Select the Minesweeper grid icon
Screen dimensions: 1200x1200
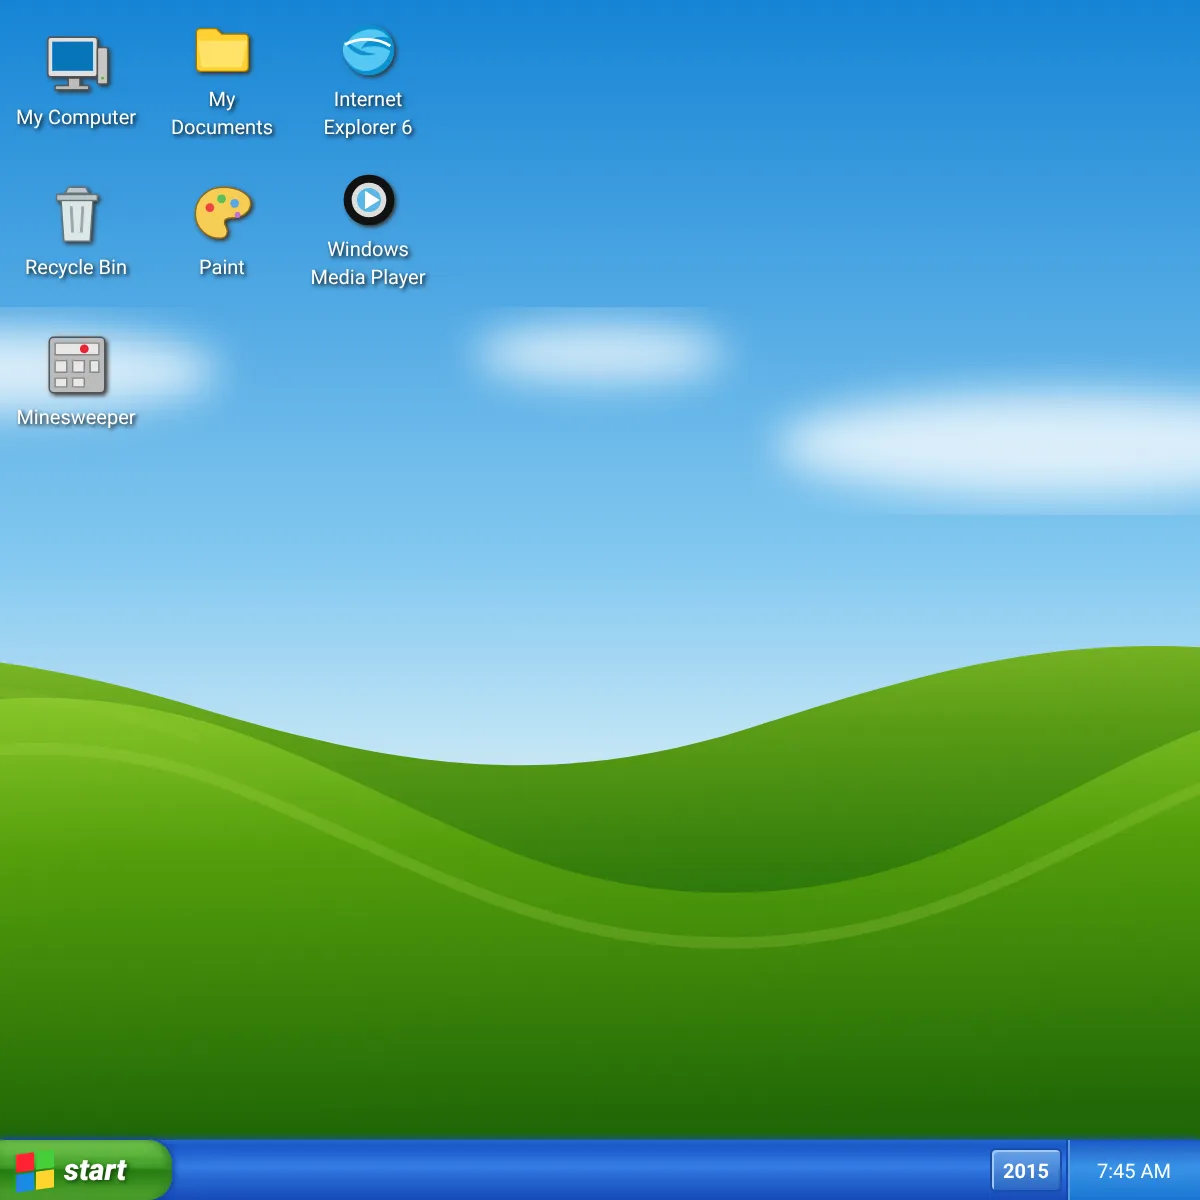coord(77,365)
